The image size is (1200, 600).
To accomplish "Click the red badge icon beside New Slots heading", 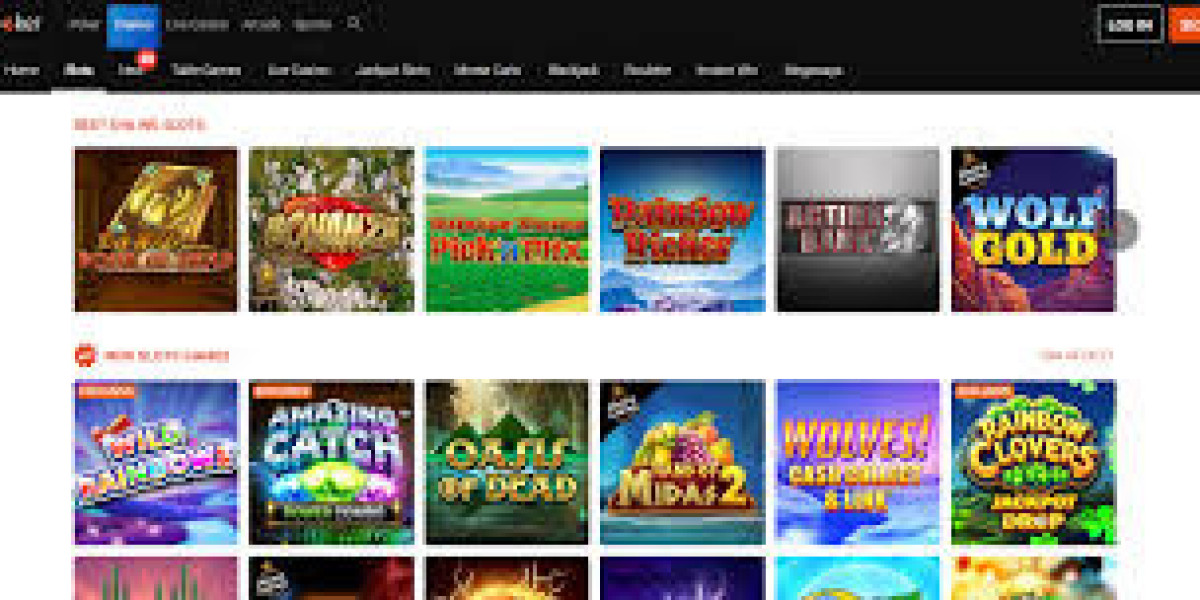I will [84, 355].
